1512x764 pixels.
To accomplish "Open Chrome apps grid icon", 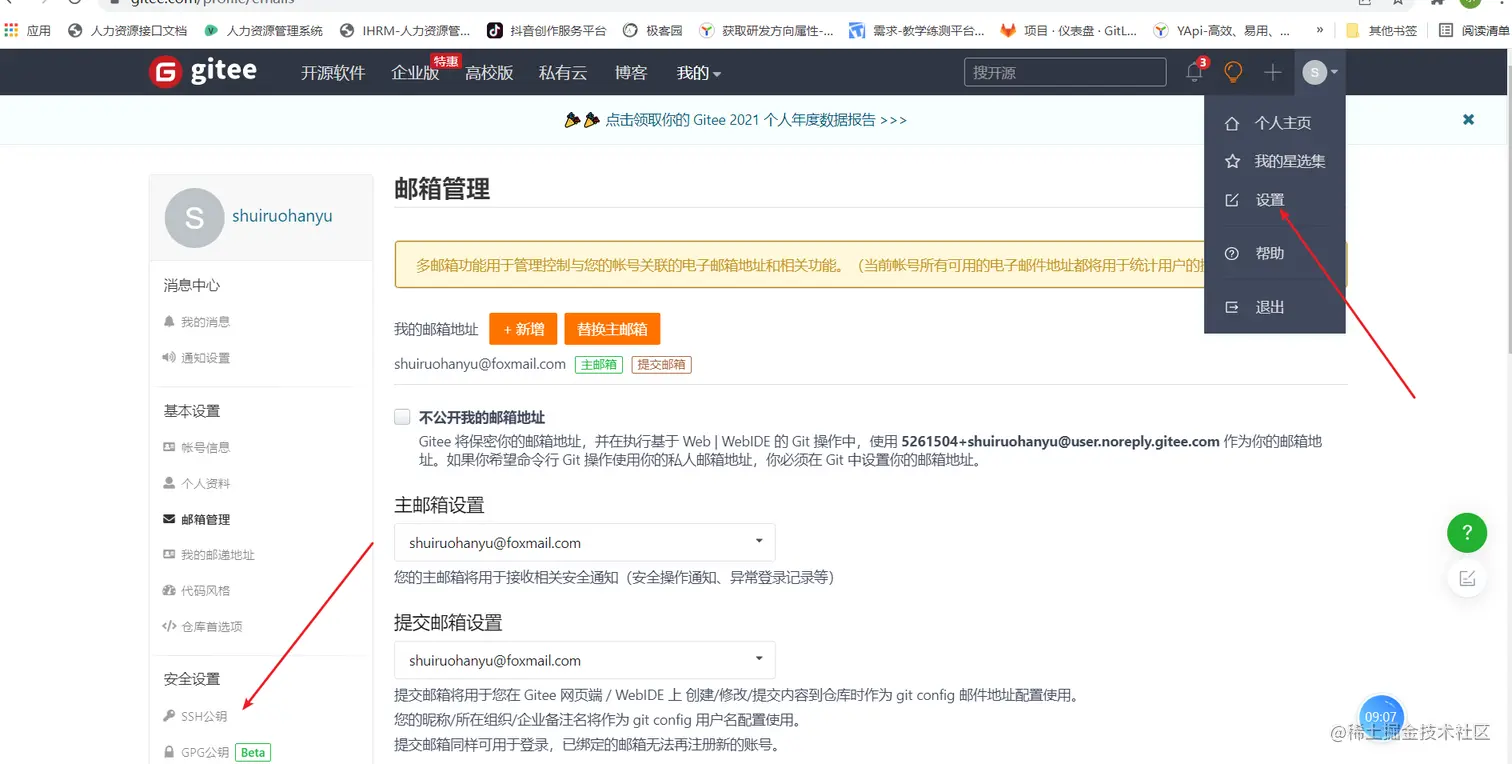I will [12, 30].
